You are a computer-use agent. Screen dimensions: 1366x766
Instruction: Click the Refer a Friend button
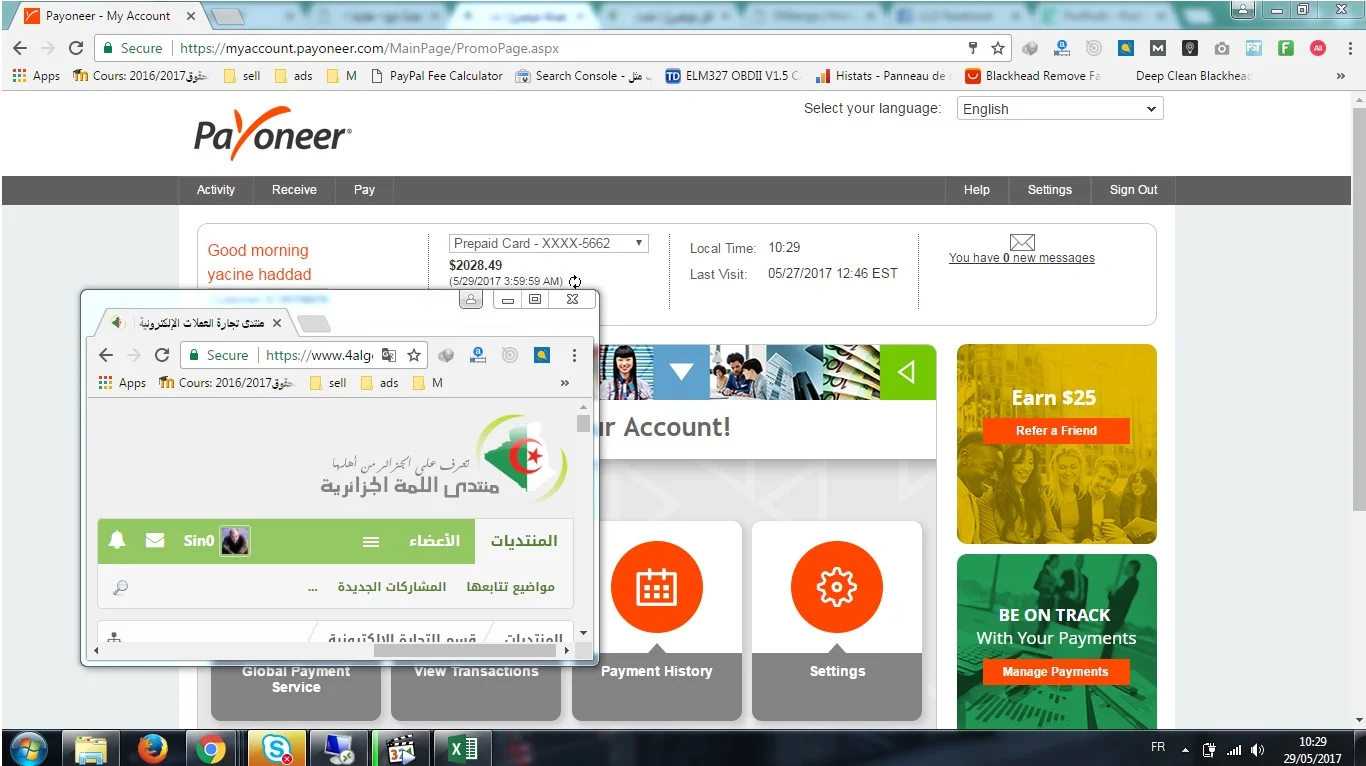(x=1056, y=431)
